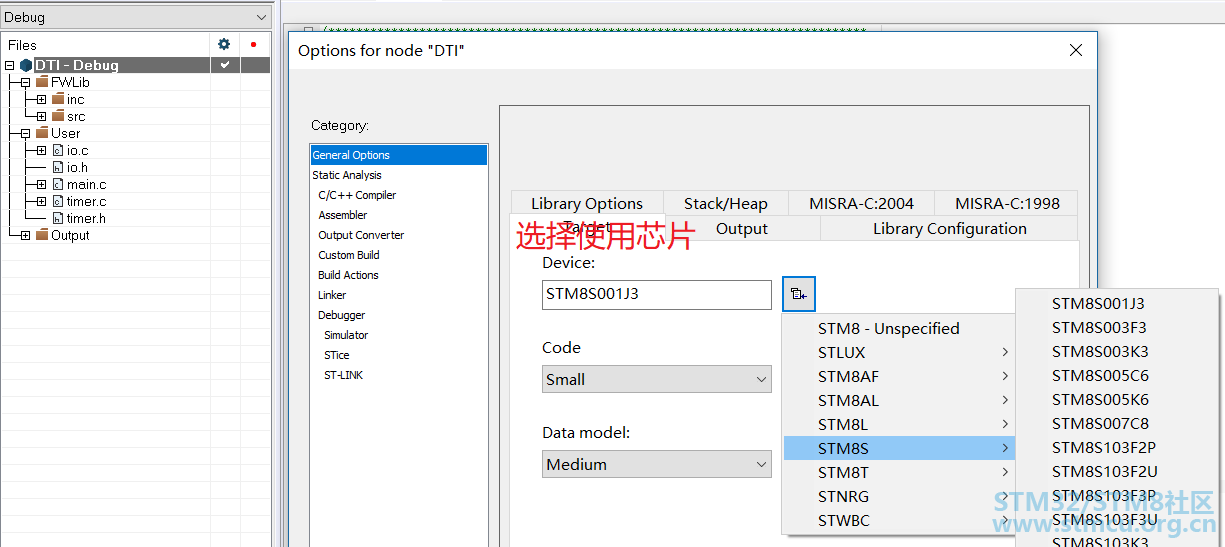Select io.h in the file tree
The width and height of the screenshot is (1225, 547).
pos(77,167)
